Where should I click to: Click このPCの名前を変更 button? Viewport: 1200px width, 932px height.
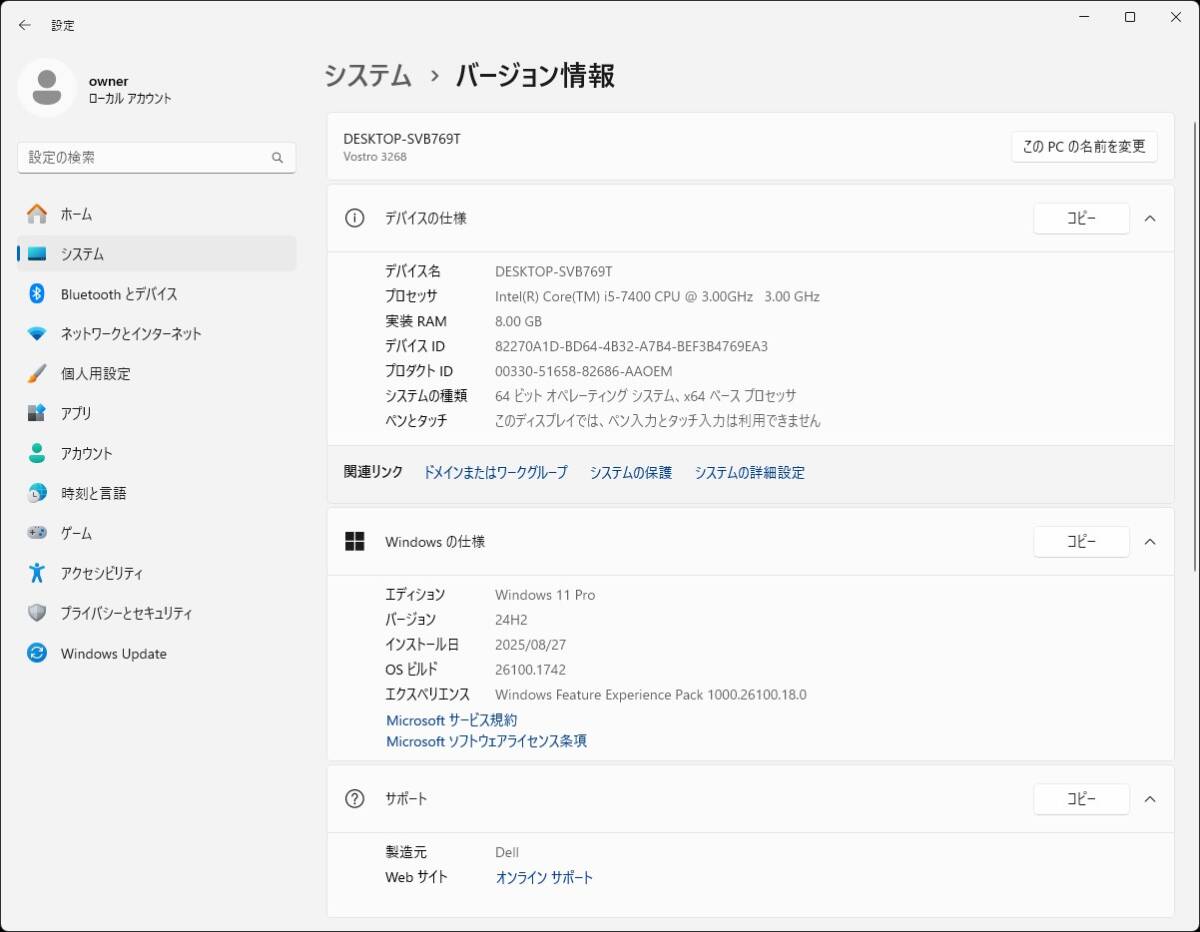click(1084, 146)
